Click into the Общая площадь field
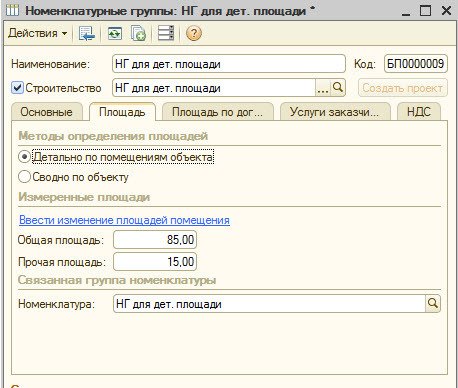 155,240
